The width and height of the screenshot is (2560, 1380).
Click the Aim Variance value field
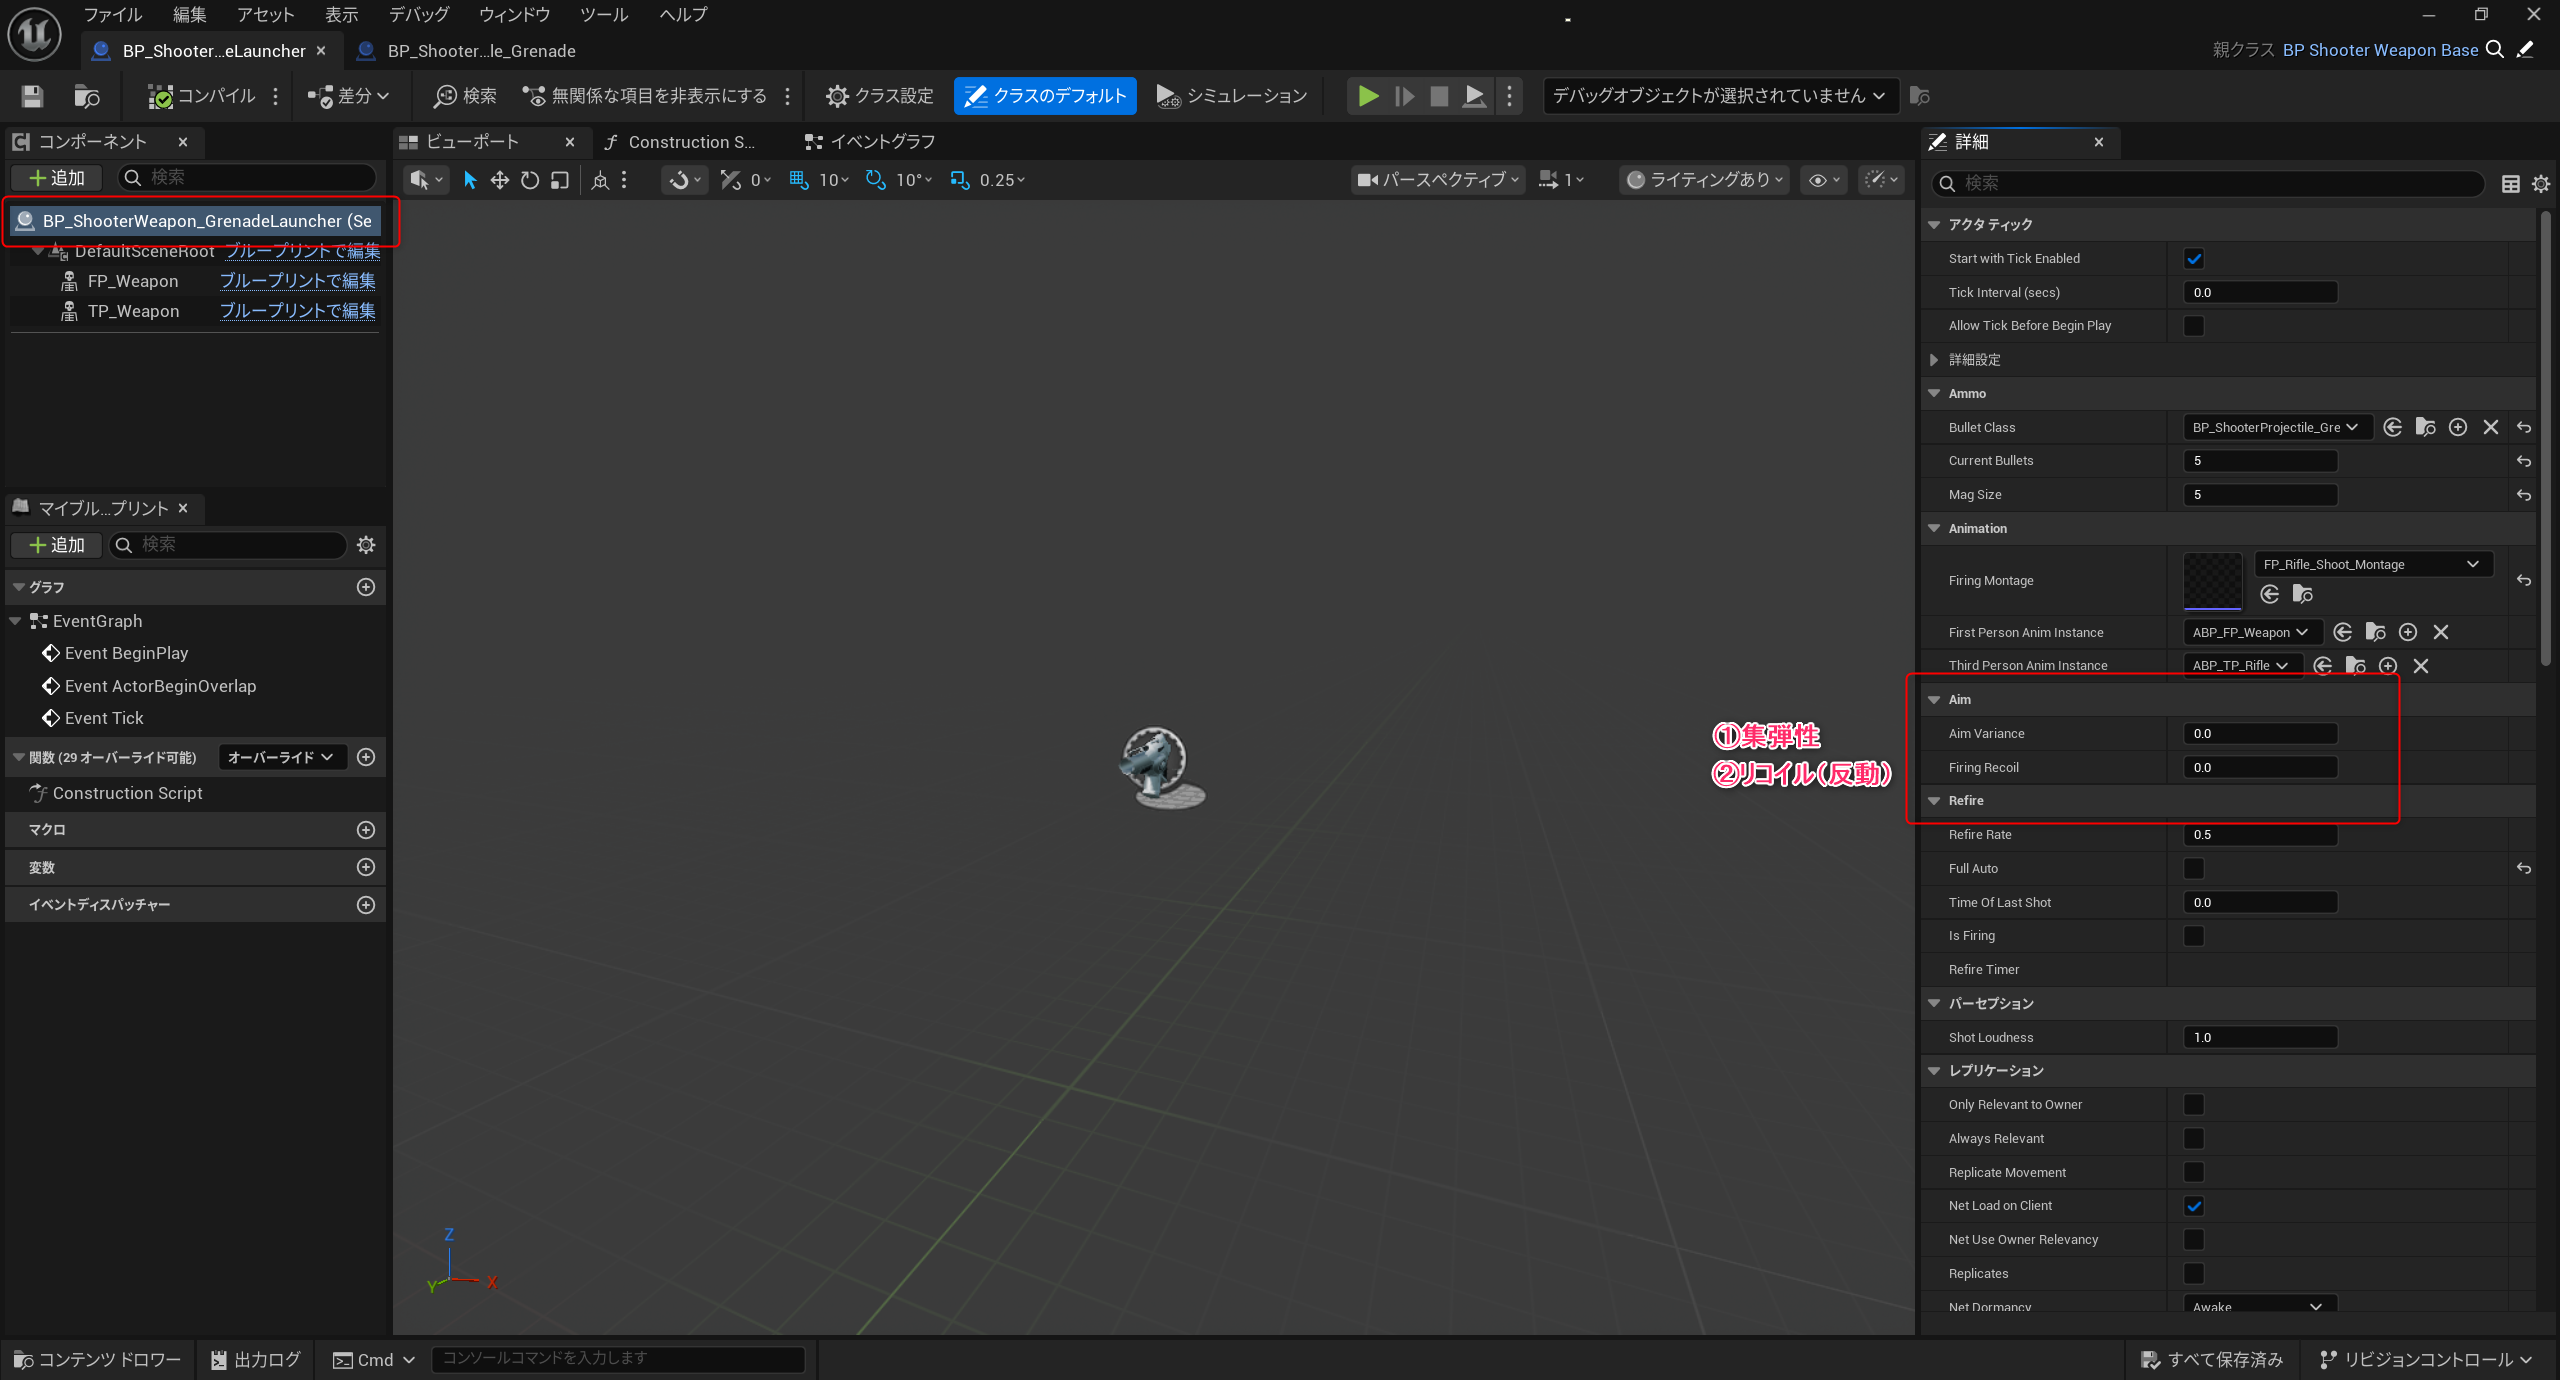coord(2258,734)
